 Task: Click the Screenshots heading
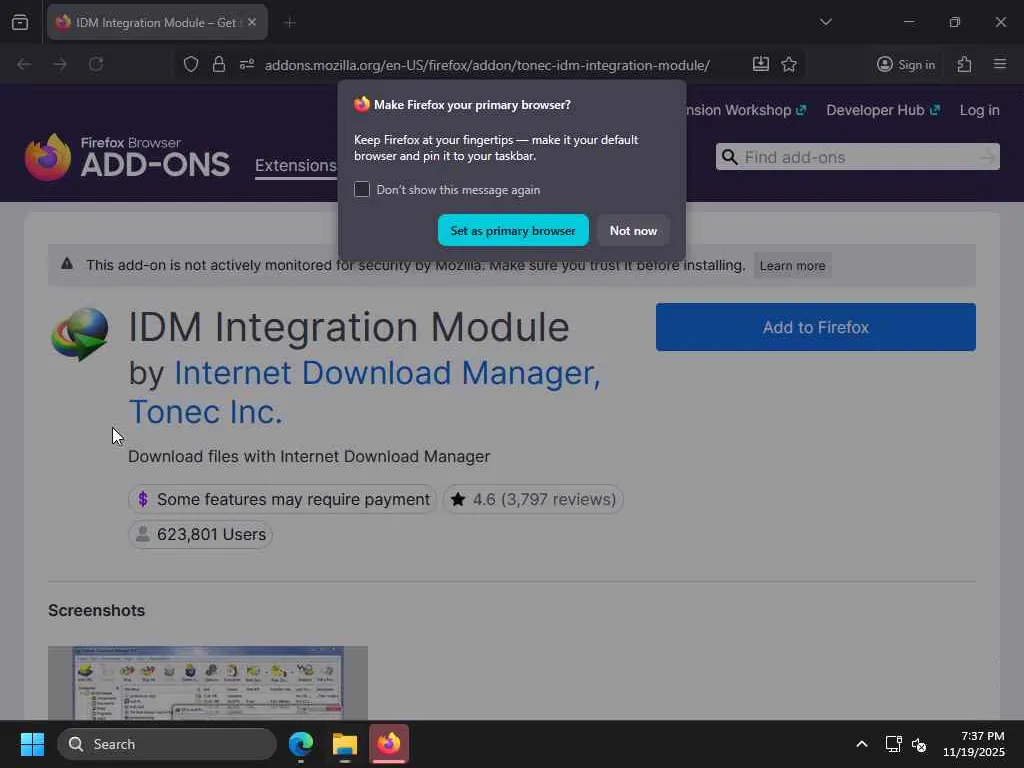(97, 611)
